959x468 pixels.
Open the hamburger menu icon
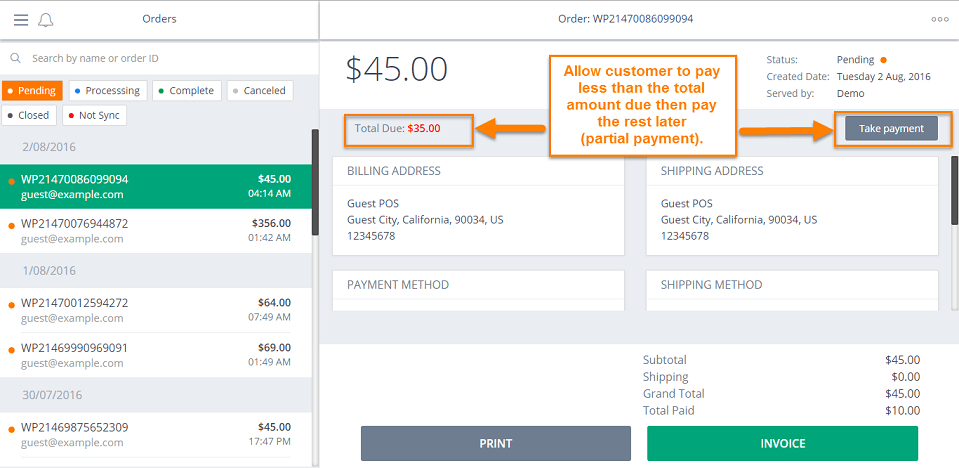21,19
